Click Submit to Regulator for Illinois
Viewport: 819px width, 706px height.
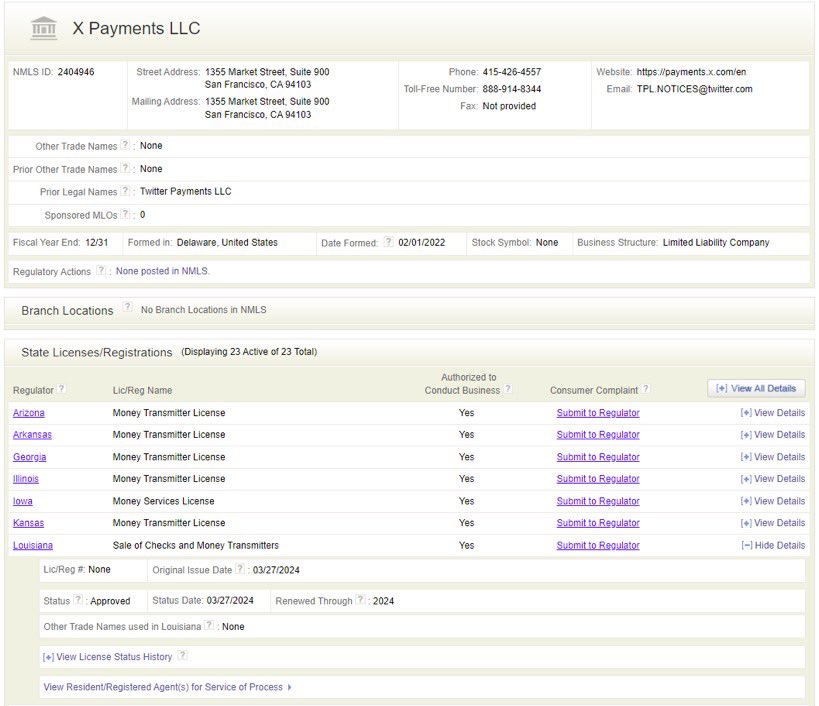coord(598,479)
